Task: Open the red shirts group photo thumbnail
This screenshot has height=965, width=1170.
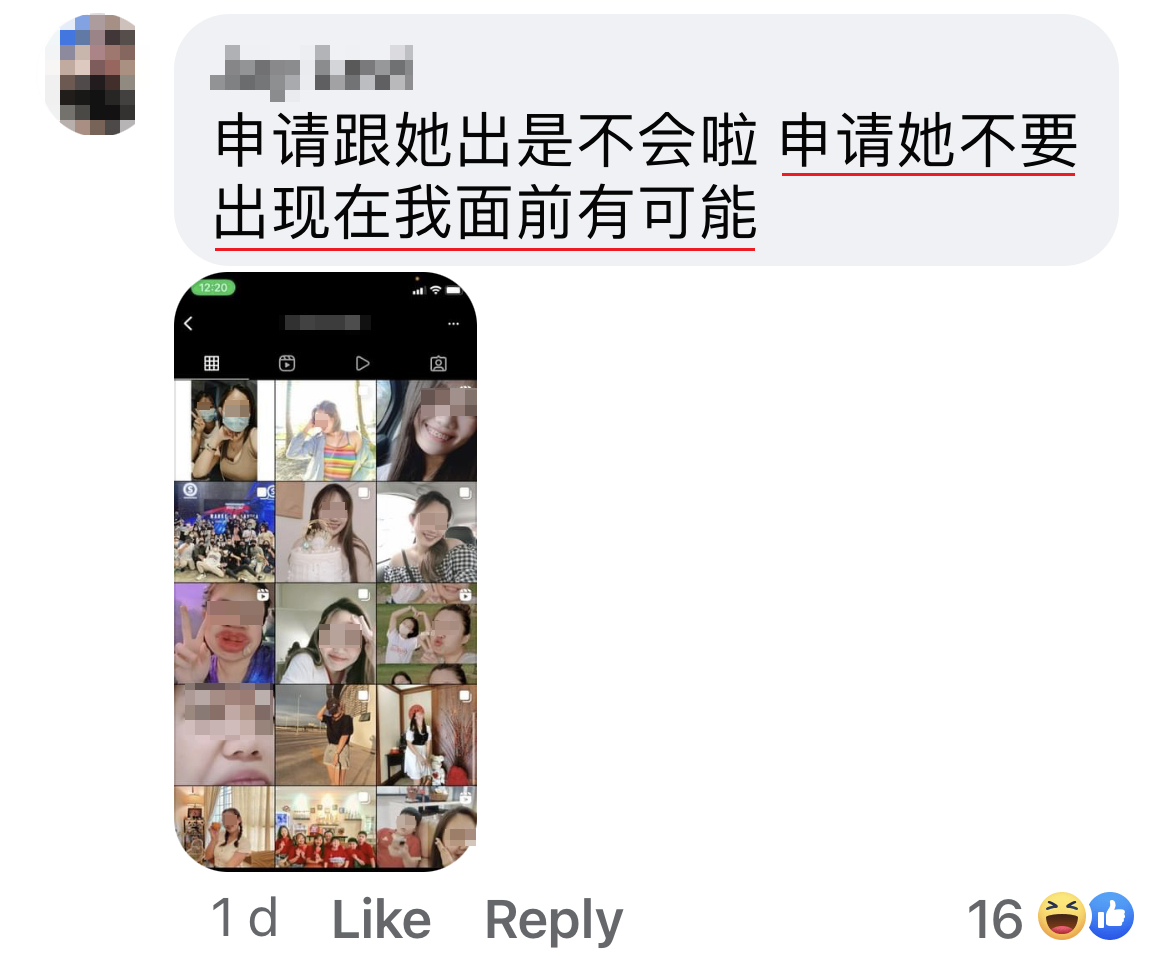Action: [325, 827]
